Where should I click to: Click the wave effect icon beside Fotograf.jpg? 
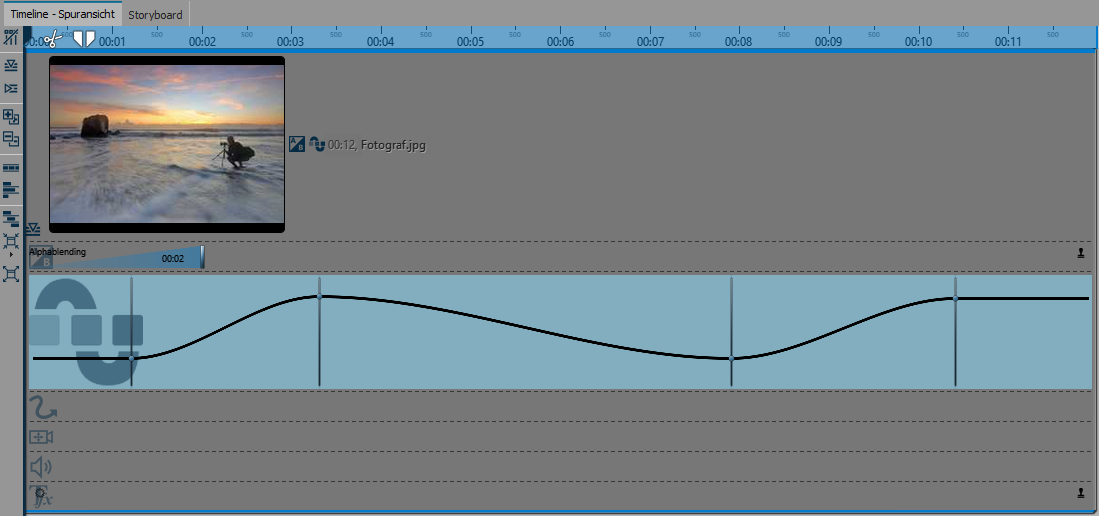point(317,144)
